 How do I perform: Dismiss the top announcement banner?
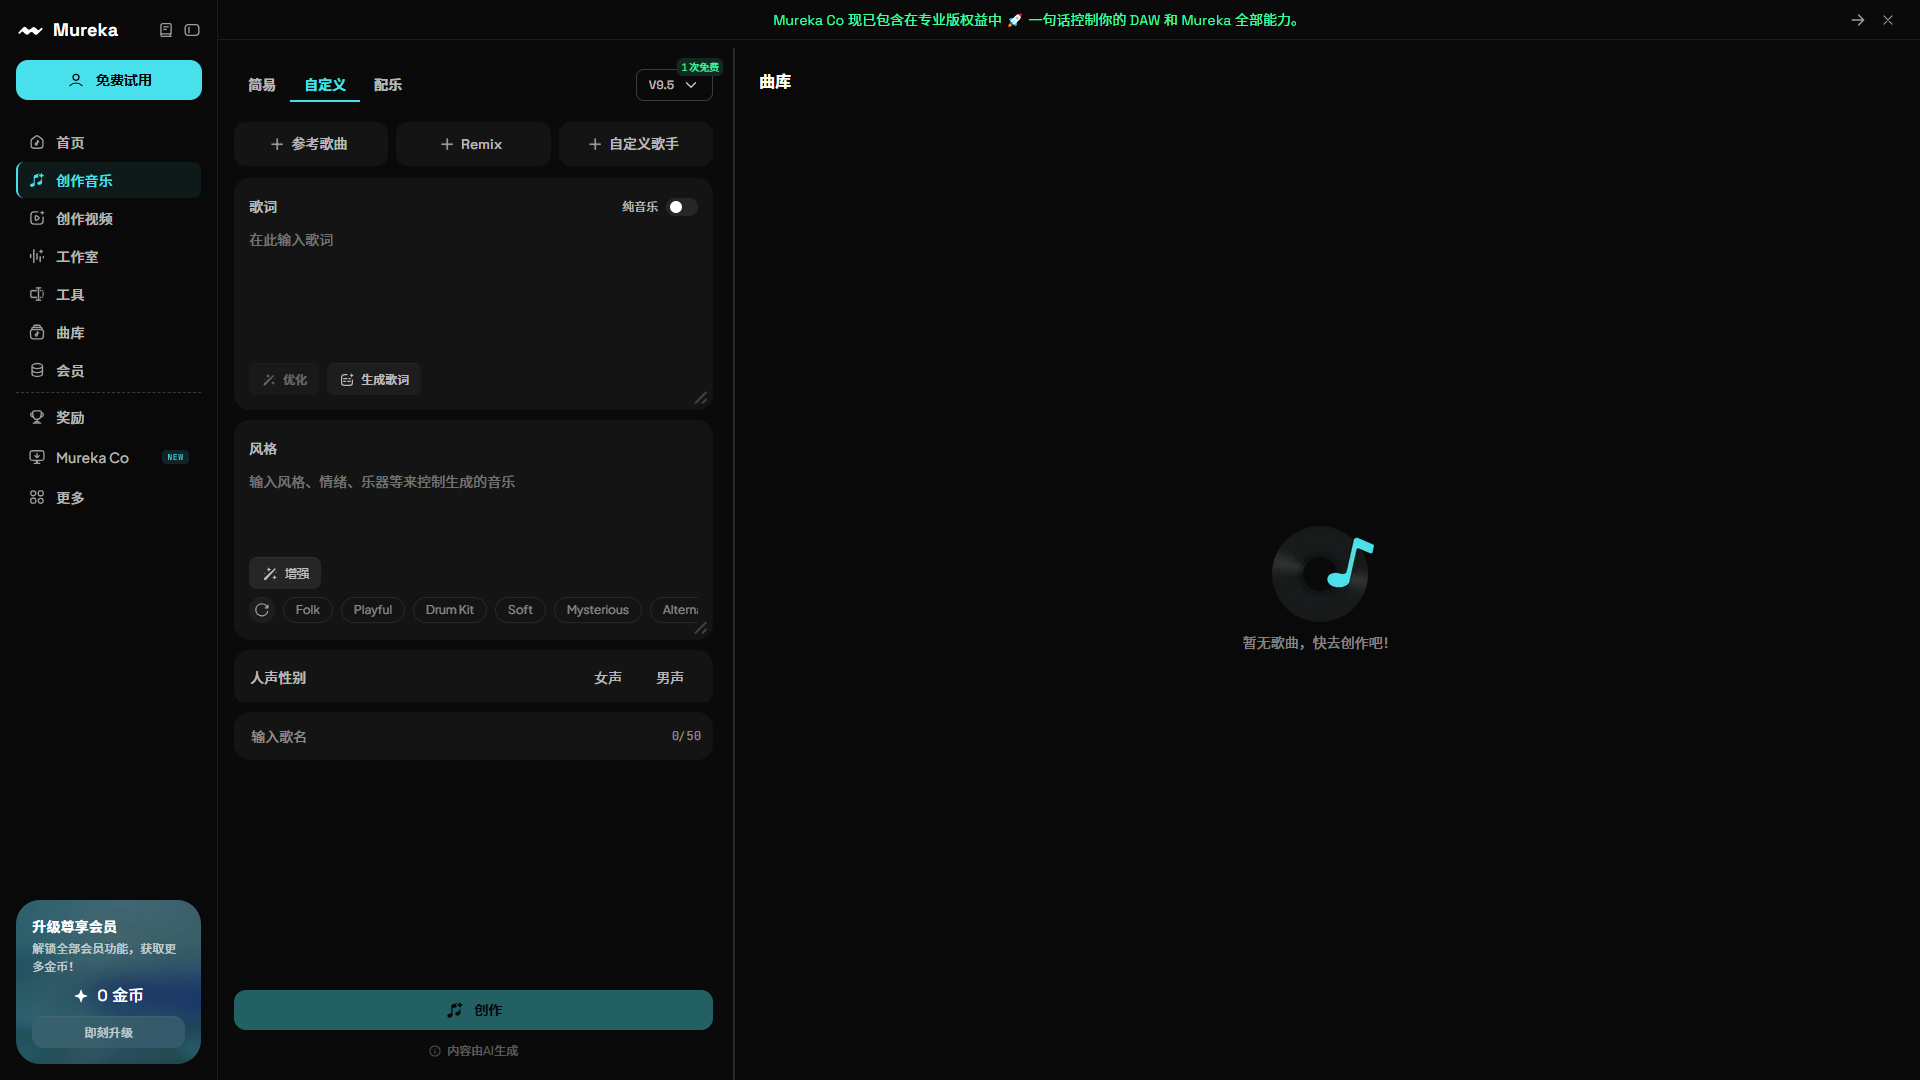point(1888,20)
